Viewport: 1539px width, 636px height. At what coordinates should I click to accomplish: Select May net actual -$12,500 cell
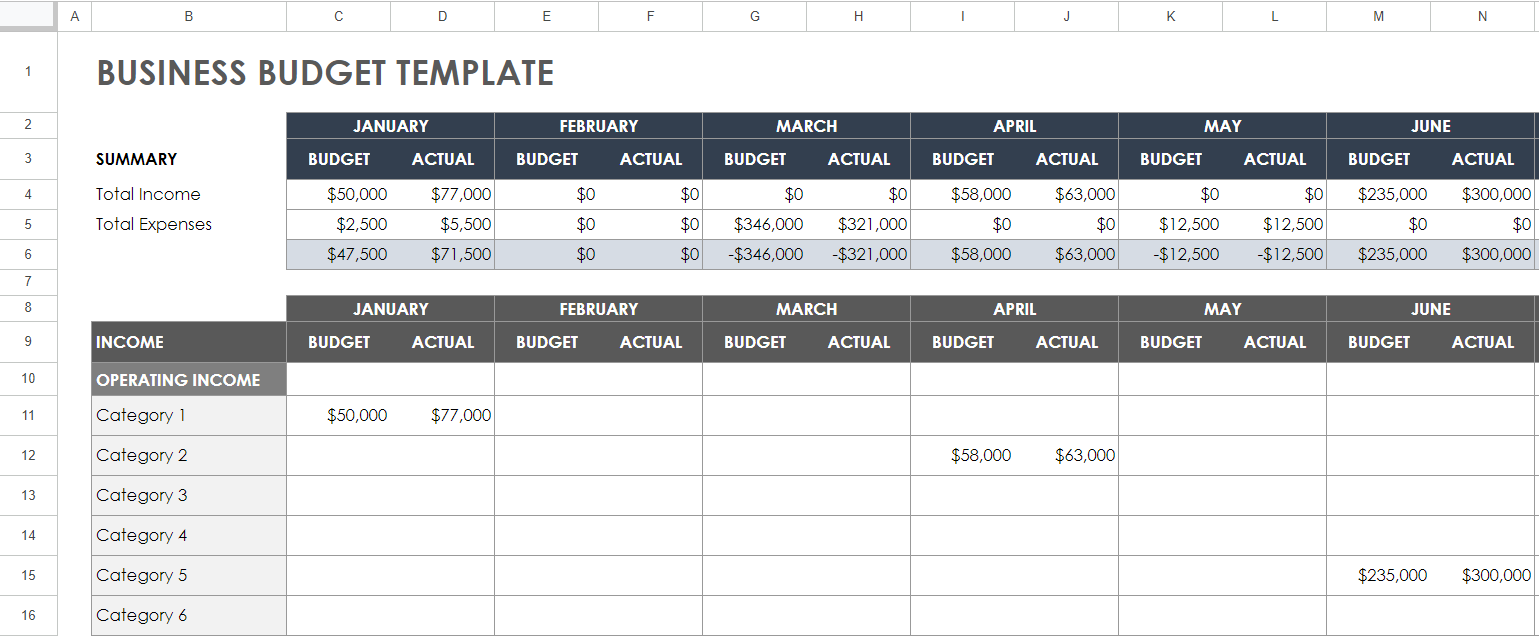point(1274,254)
